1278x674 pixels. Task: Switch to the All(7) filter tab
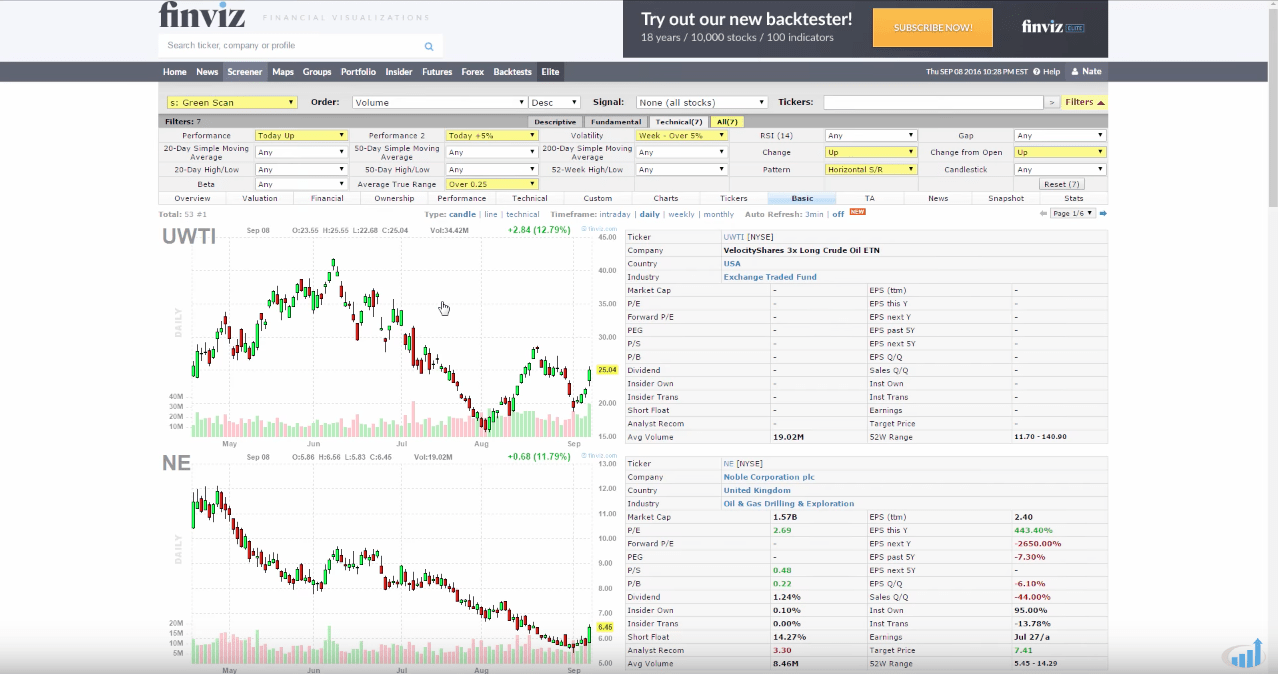[x=728, y=122]
